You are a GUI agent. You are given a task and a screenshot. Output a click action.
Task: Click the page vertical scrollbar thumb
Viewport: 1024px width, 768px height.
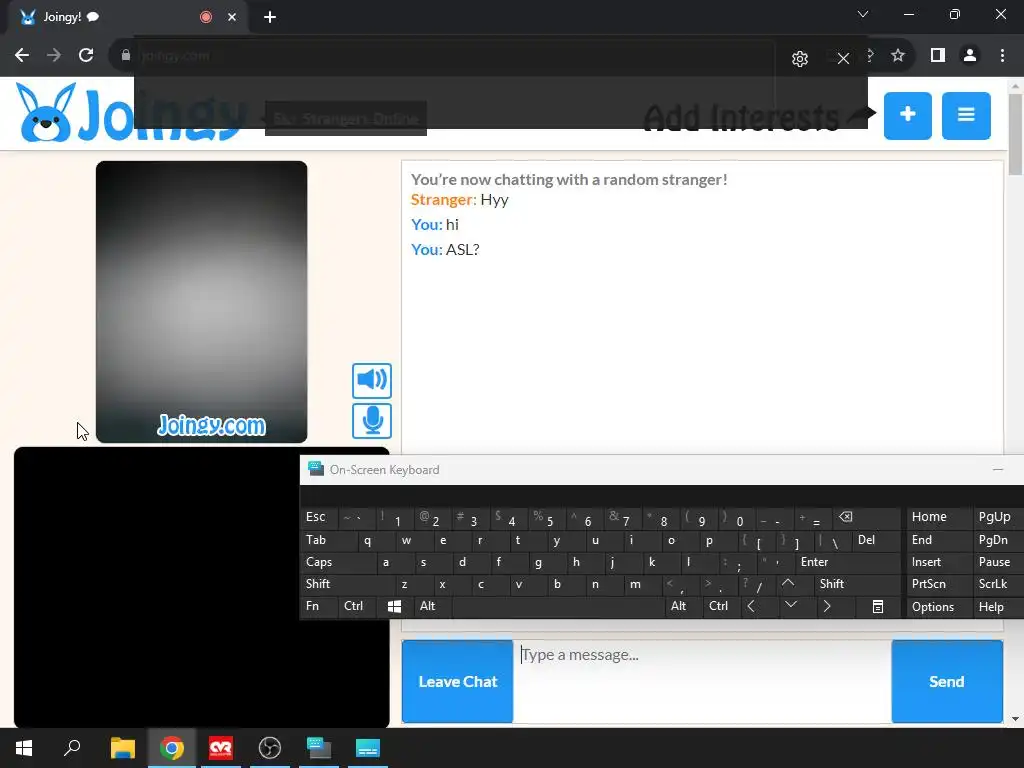point(1015,134)
